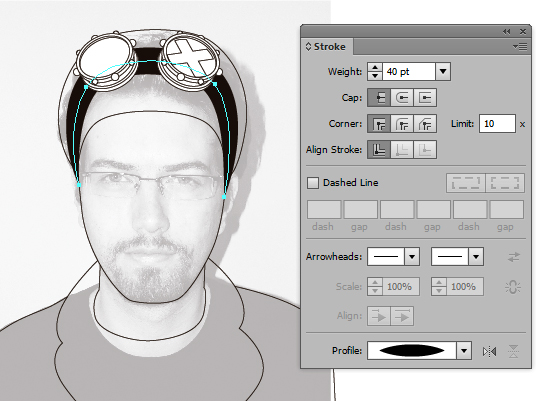557x401 pixels.
Task: Click the Weight field showing 40 pt
Action: click(409, 72)
